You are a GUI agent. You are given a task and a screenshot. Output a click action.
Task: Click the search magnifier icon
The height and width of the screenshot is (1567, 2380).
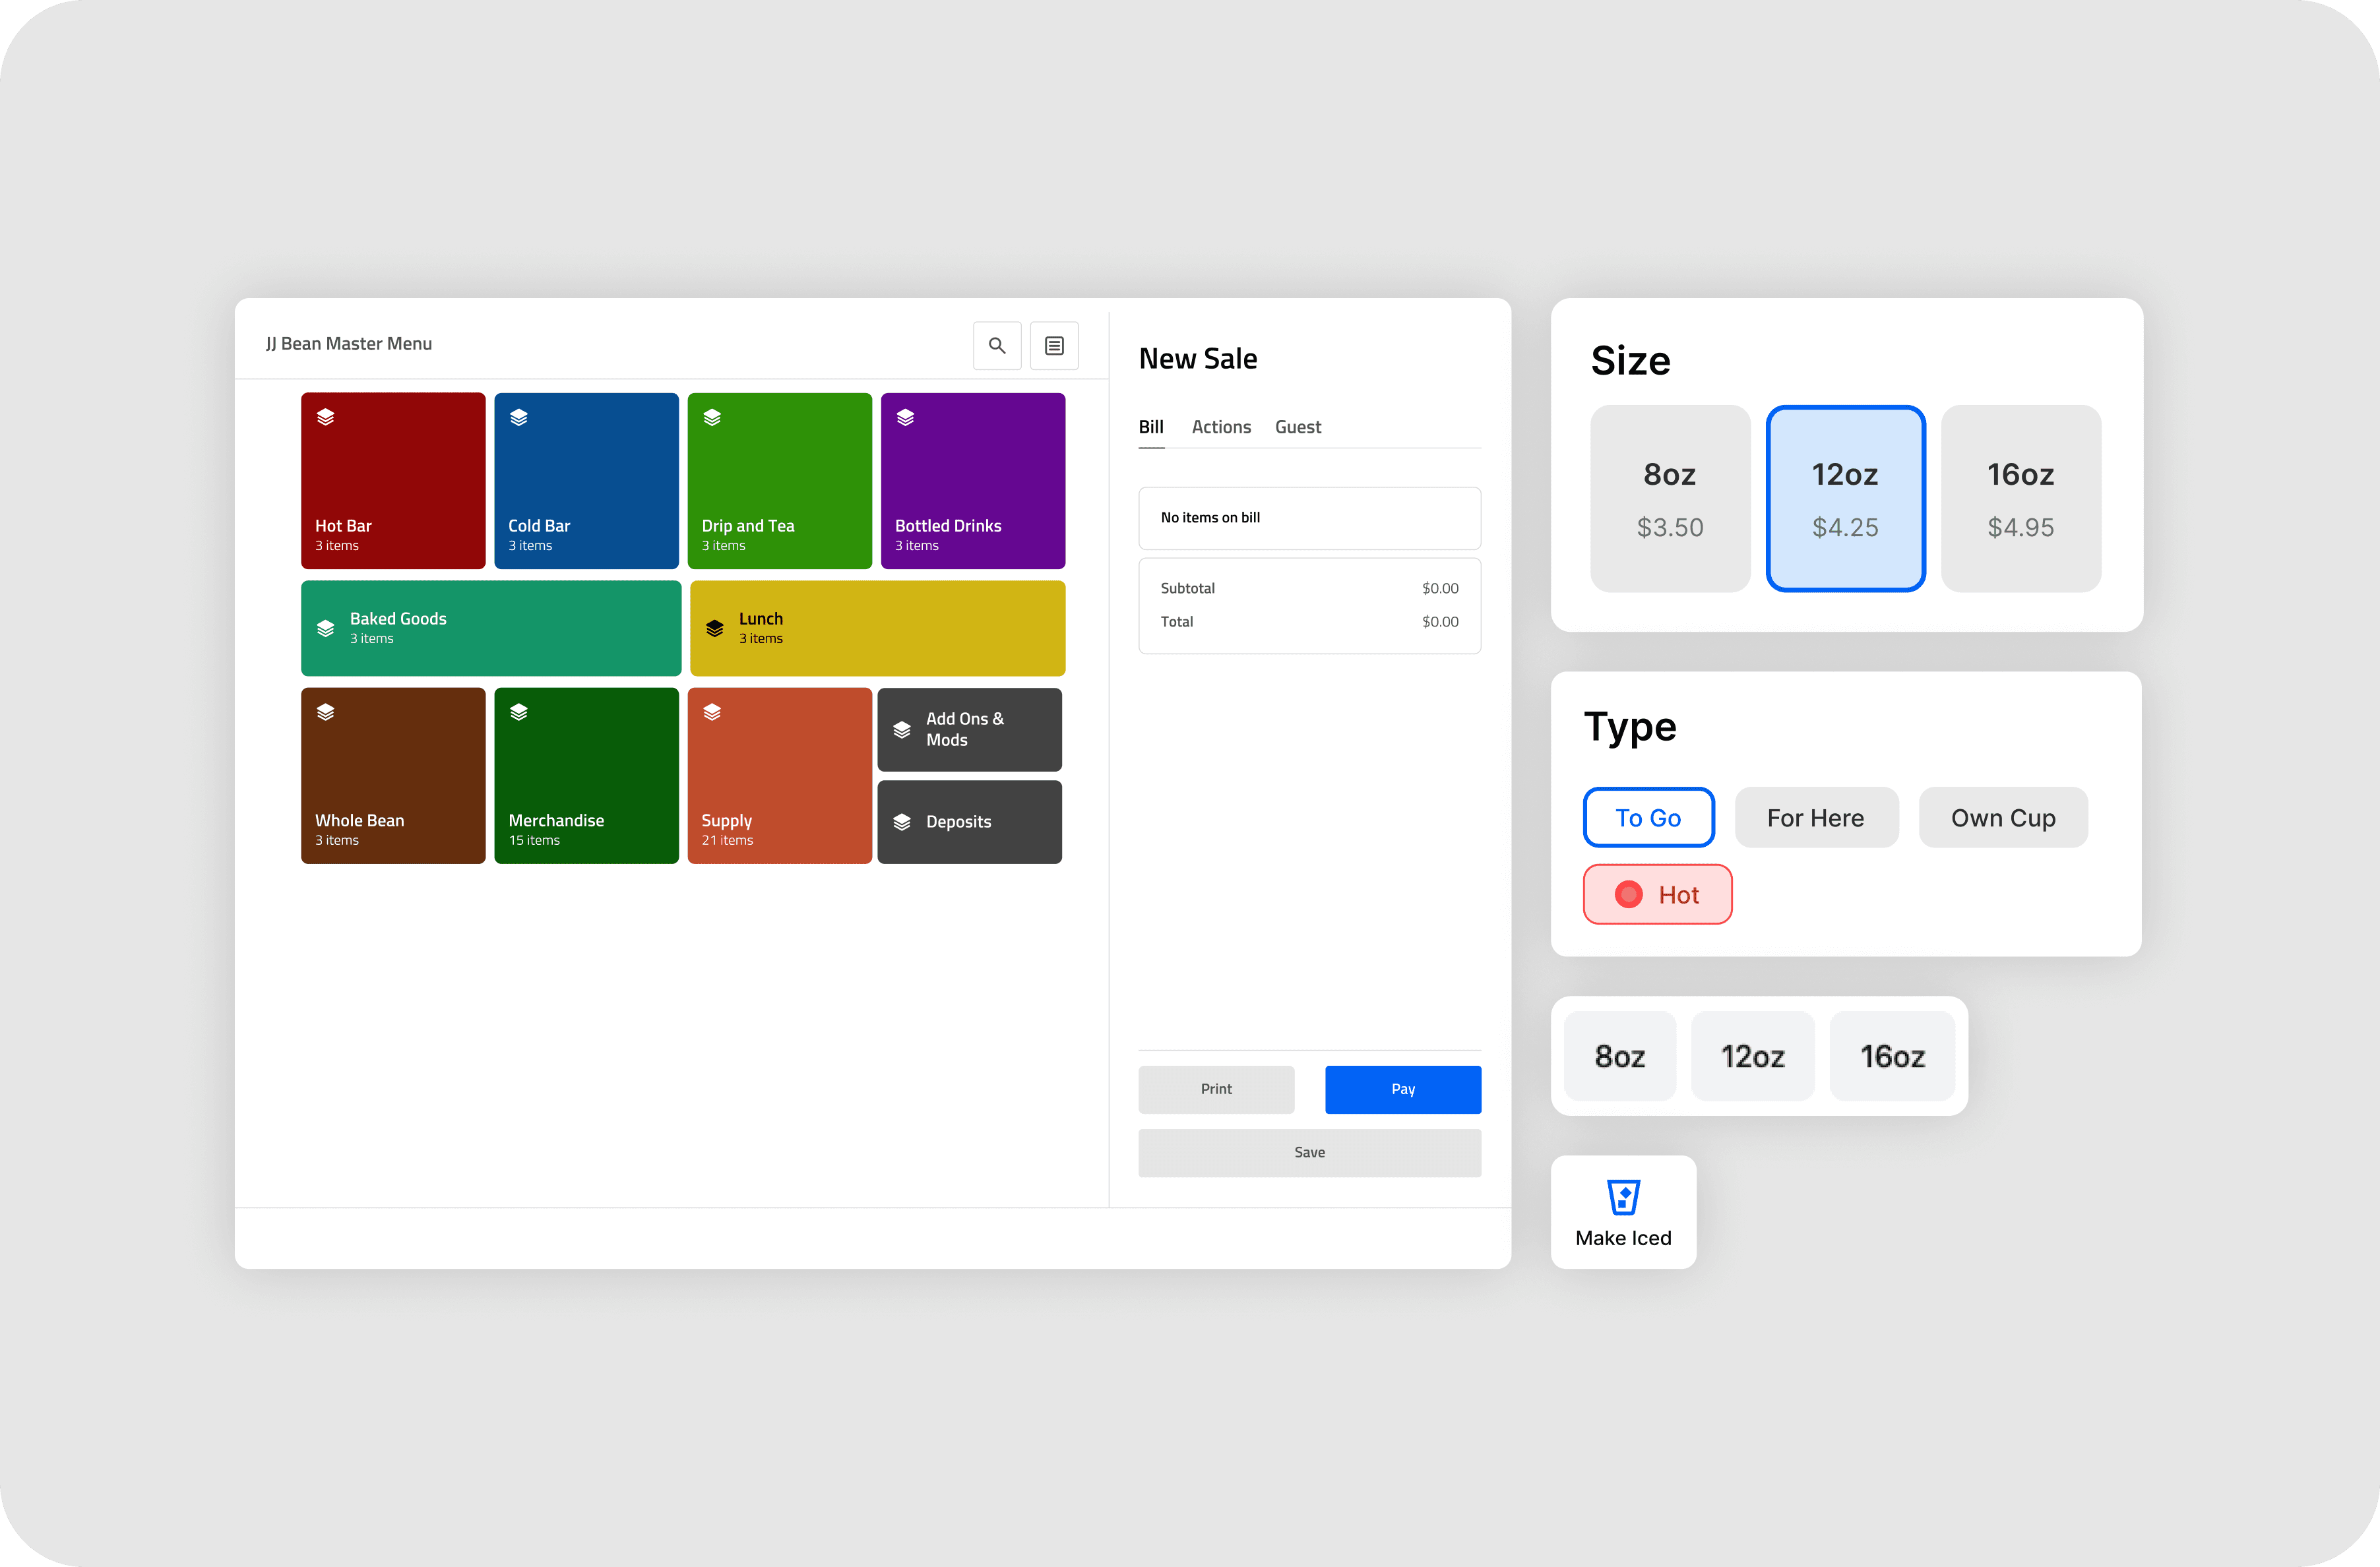point(996,345)
